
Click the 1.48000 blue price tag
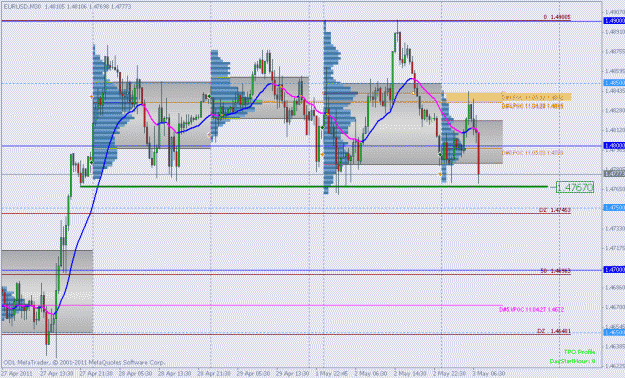[614, 146]
